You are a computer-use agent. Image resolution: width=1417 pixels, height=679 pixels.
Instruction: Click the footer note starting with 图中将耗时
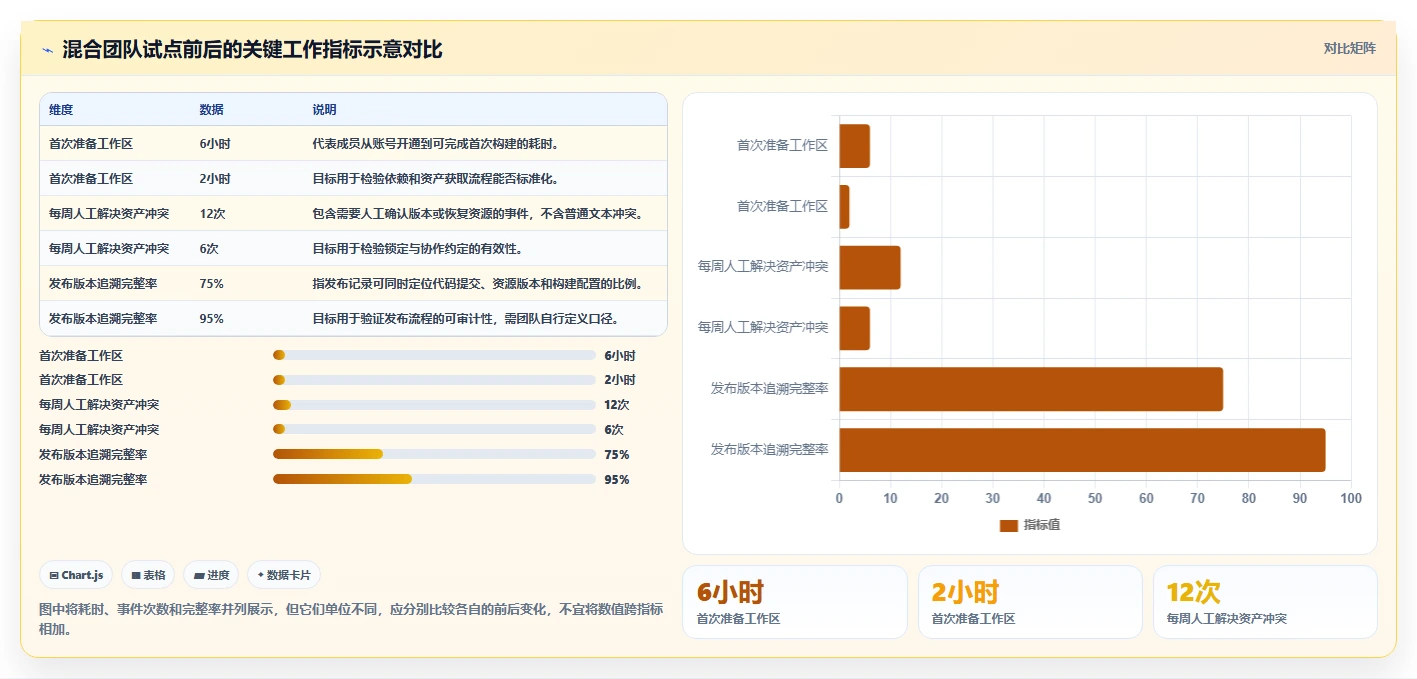point(351,619)
